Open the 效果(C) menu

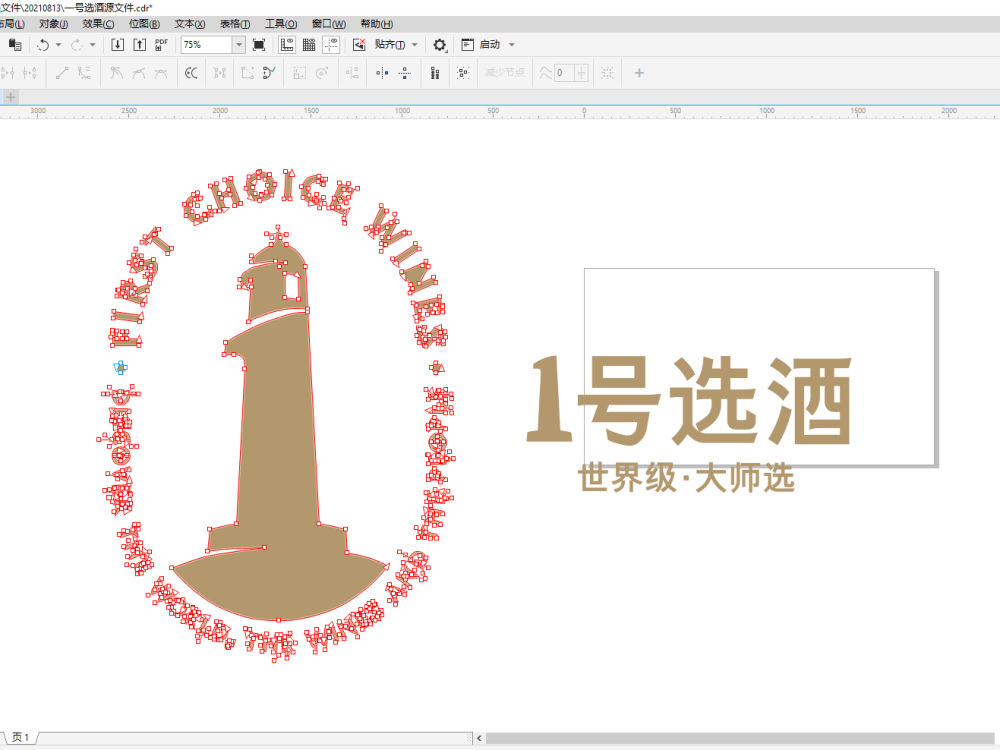(98, 24)
